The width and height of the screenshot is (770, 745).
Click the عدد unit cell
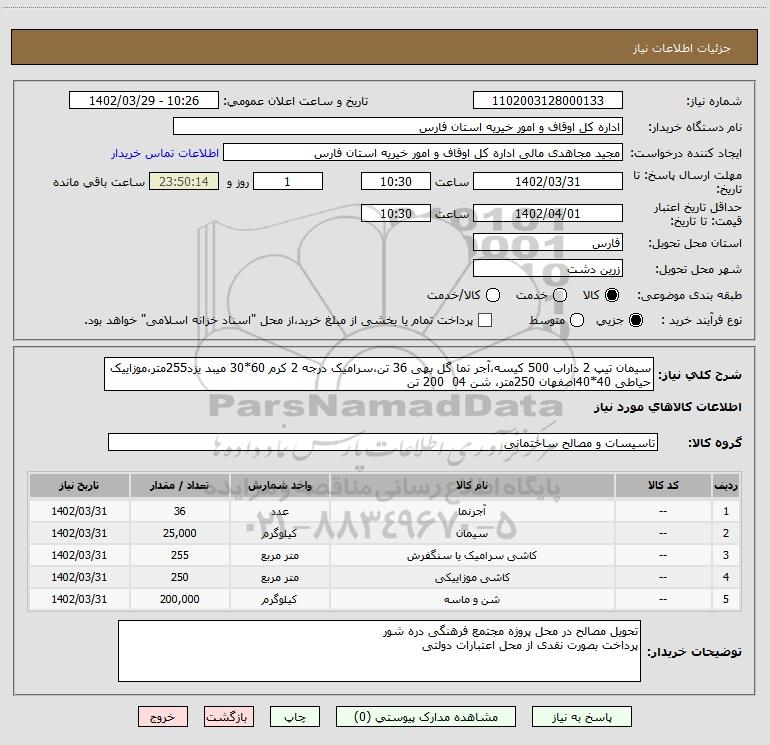(x=279, y=511)
